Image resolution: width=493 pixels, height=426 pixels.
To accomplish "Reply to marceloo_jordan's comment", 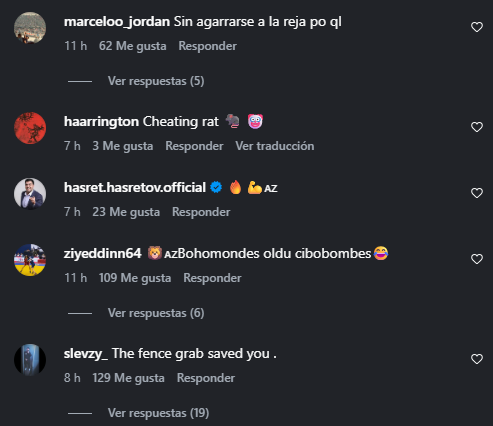I will 207,46.
